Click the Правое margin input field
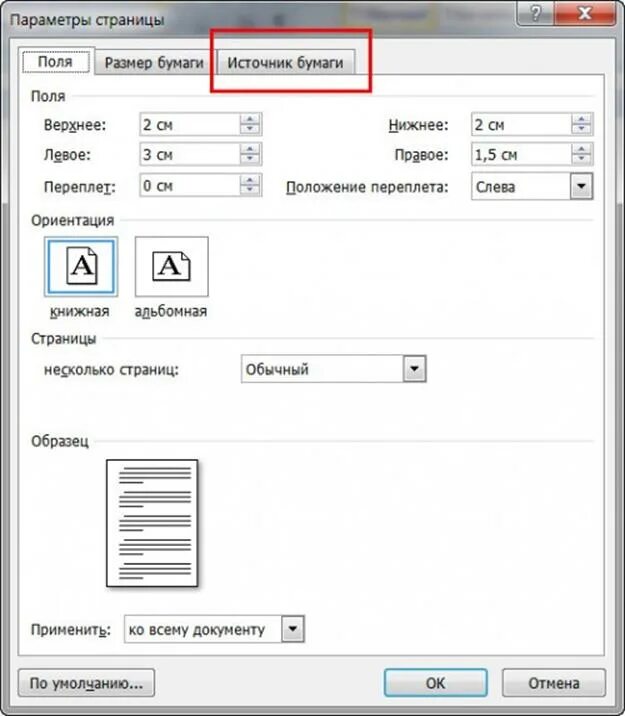Screen dimensions: 625x716 [x=521, y=155]
